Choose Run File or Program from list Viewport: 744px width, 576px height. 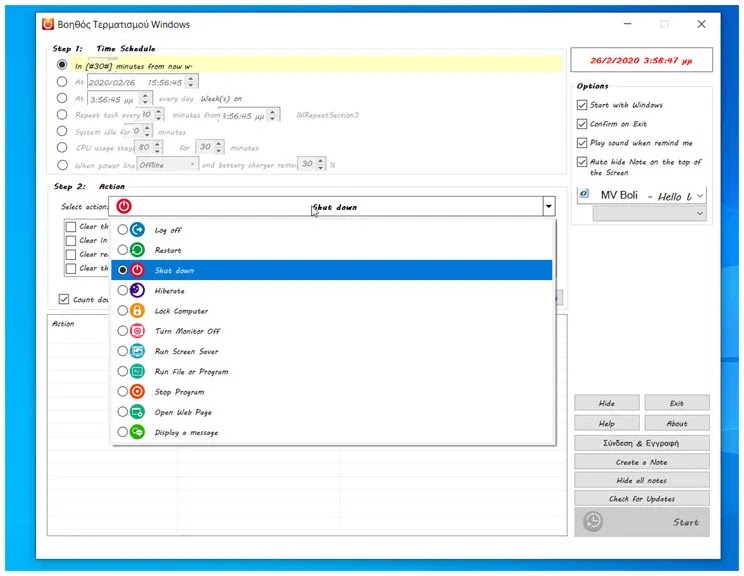pos(332,371)
